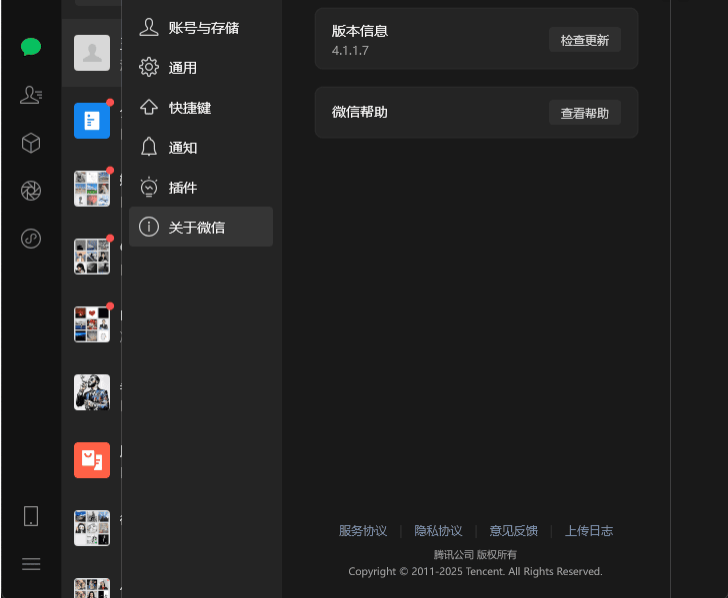Open the Contacts icon in the sidebar

(x=31, y=95)
